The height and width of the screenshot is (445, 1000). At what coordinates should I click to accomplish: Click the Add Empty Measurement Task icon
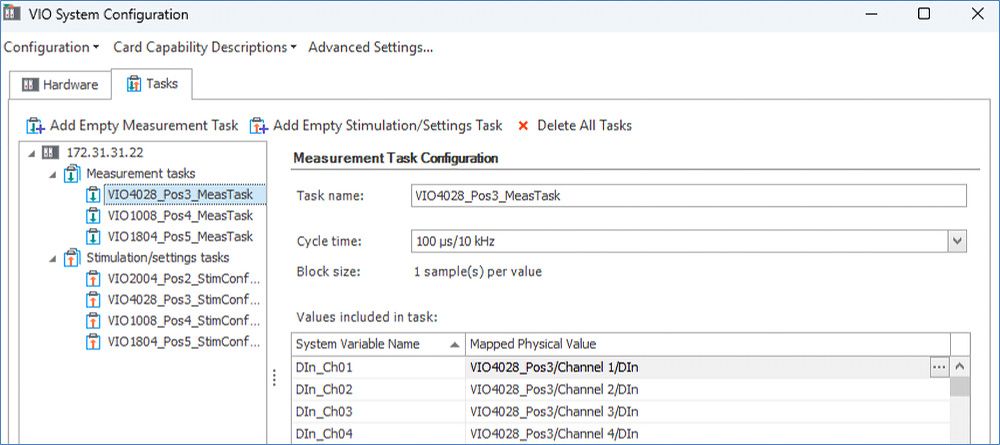click(x=35, y=126)
